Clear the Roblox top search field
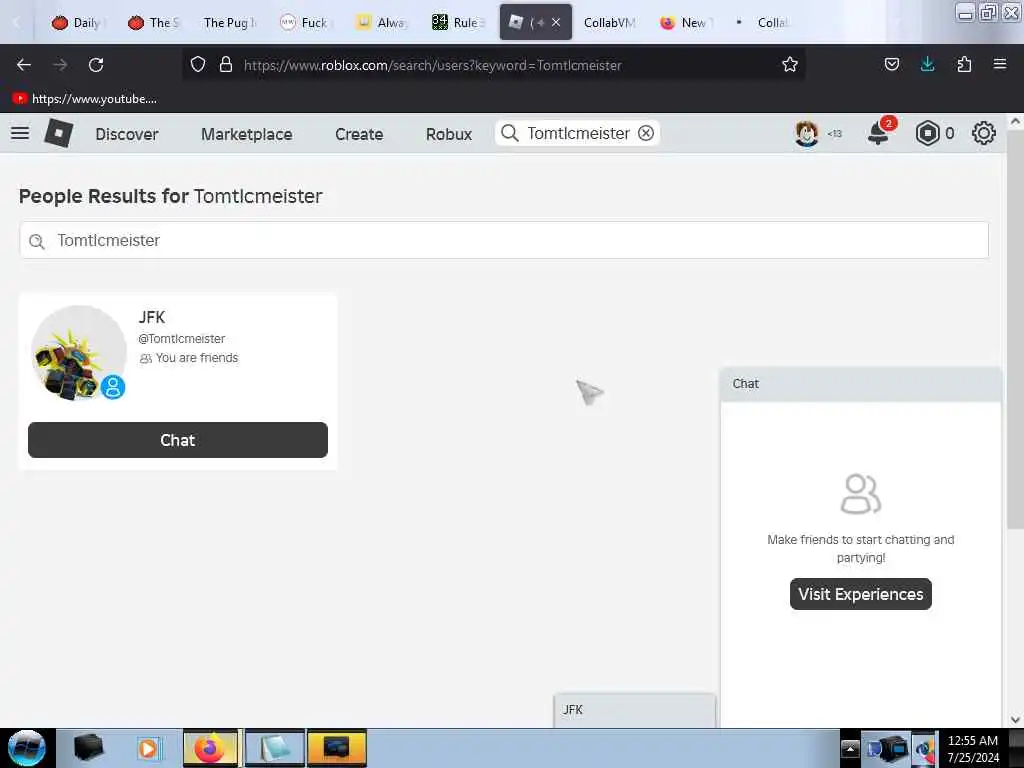1024x768 pixels. click(646, 133)
